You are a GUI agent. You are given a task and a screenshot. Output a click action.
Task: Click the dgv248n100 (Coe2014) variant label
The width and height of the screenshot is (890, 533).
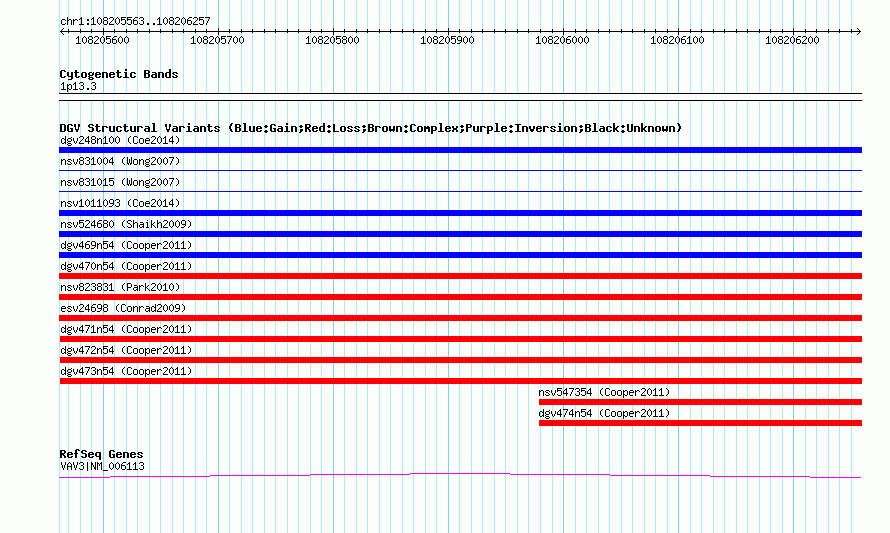click(x=120, y=140)
